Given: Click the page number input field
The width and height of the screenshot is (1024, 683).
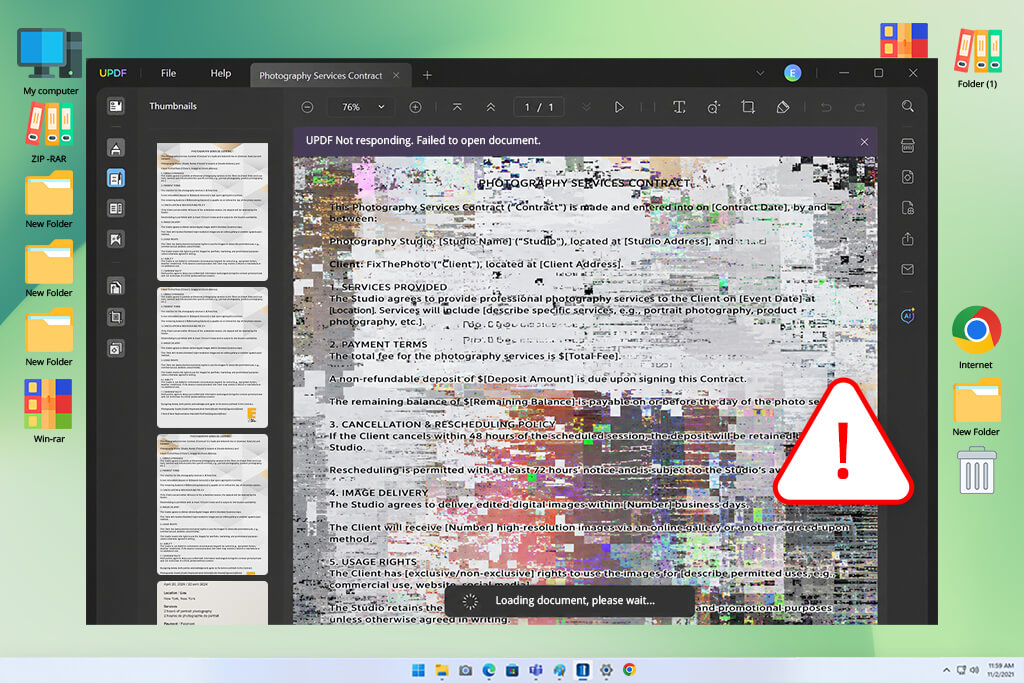Looking at the screenshot, I should pos(539,107).
